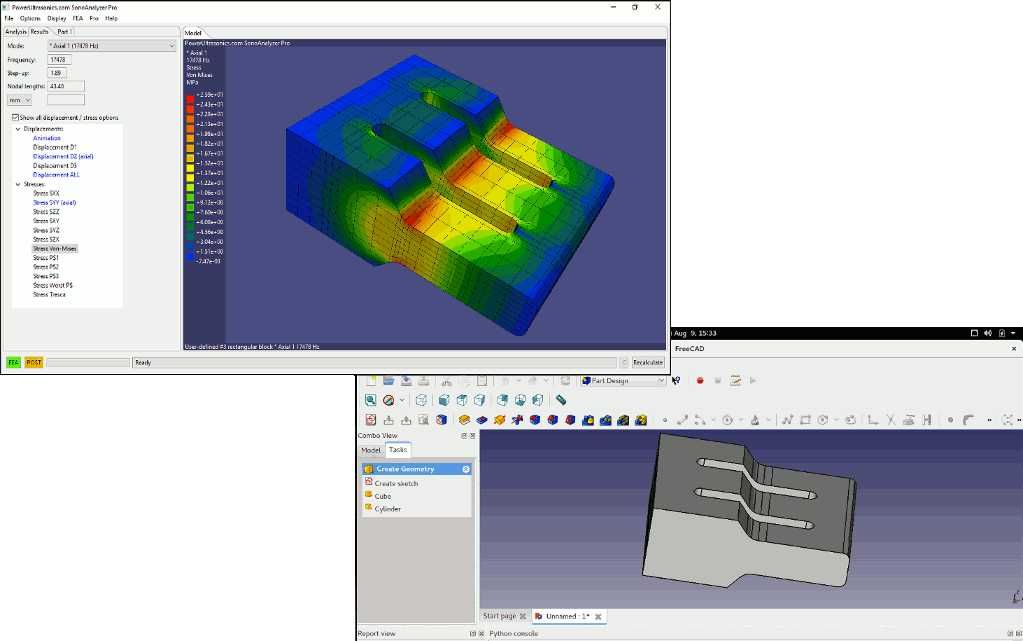Screen dimensions: 1023x641
Task: Click the Groove tool icon
Action: pyautogui.click(x=517, y=420)
